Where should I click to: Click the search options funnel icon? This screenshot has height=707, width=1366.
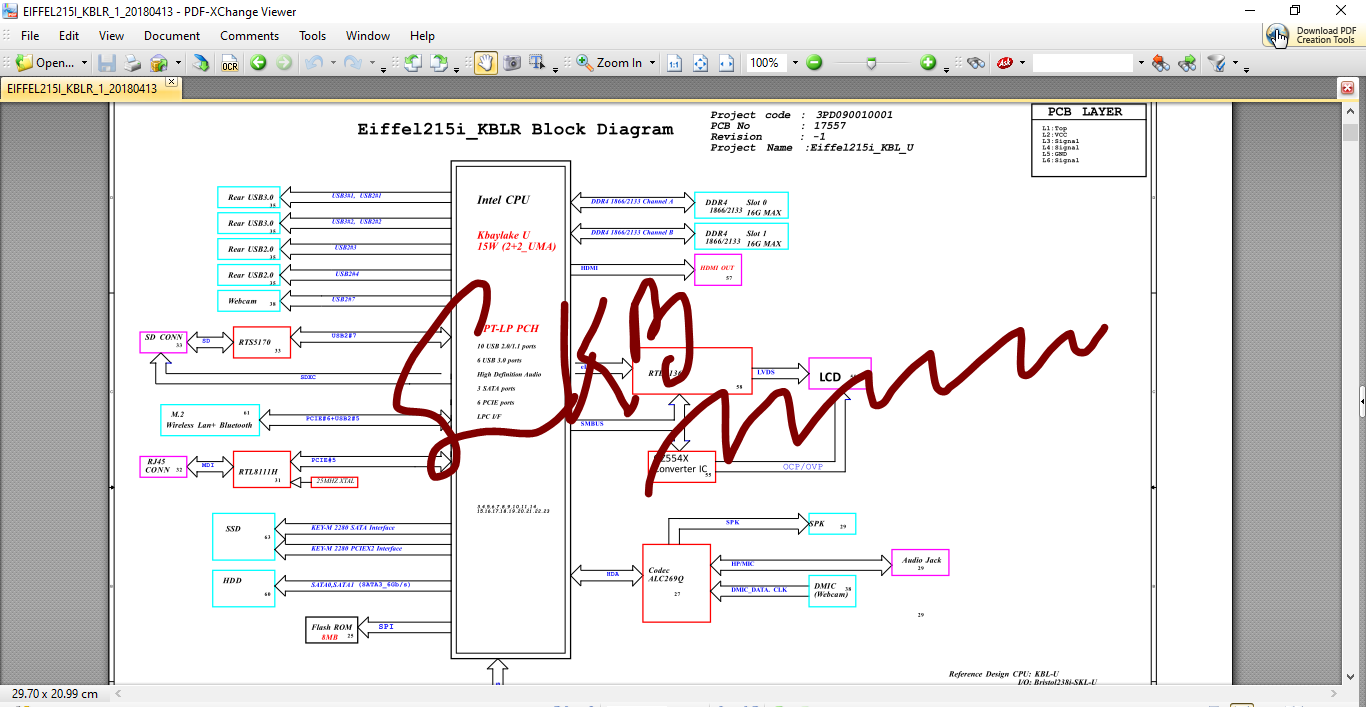(1217, 63)
